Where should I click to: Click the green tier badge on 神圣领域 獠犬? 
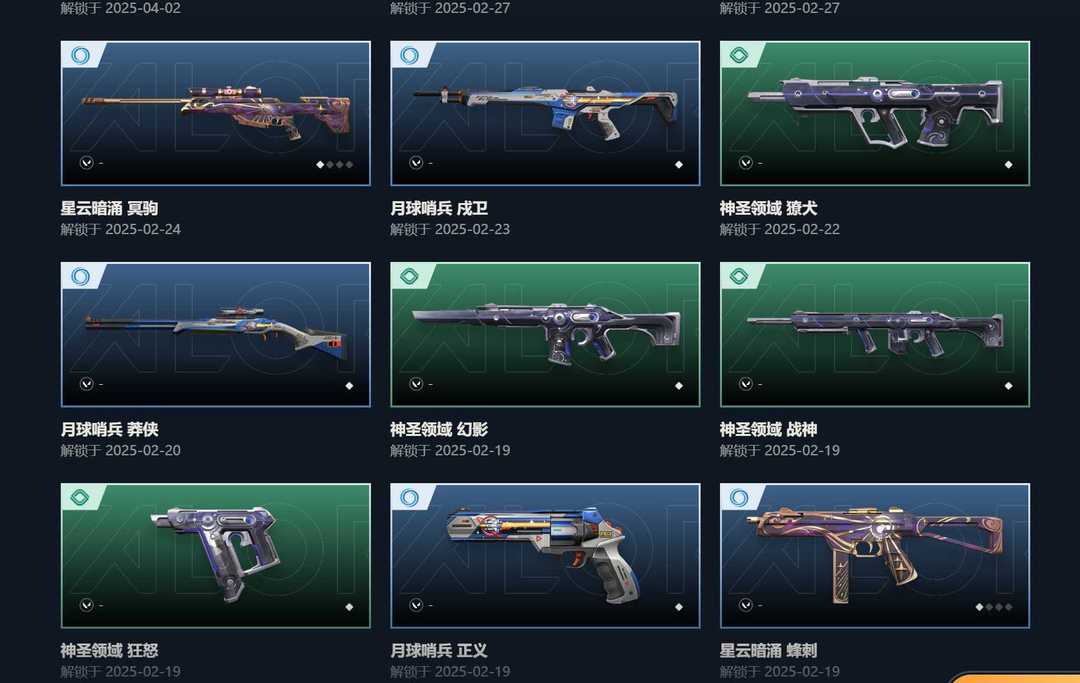(x=739, y=55)
